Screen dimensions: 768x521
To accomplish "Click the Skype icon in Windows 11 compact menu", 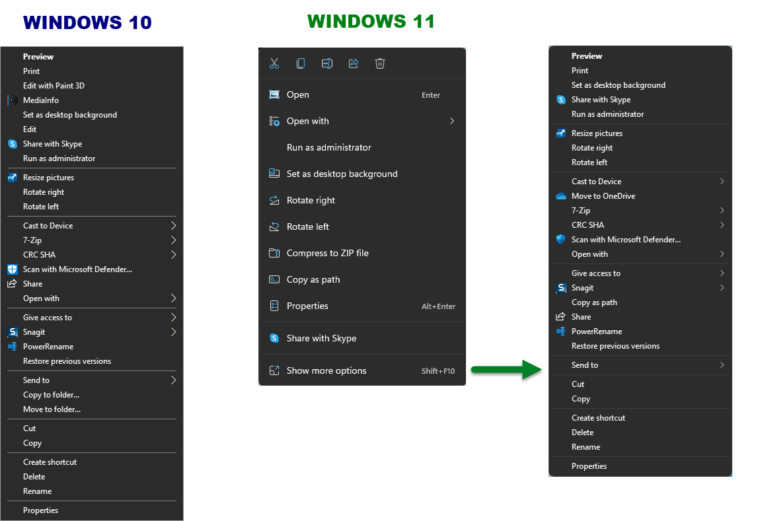I will 274,338.
